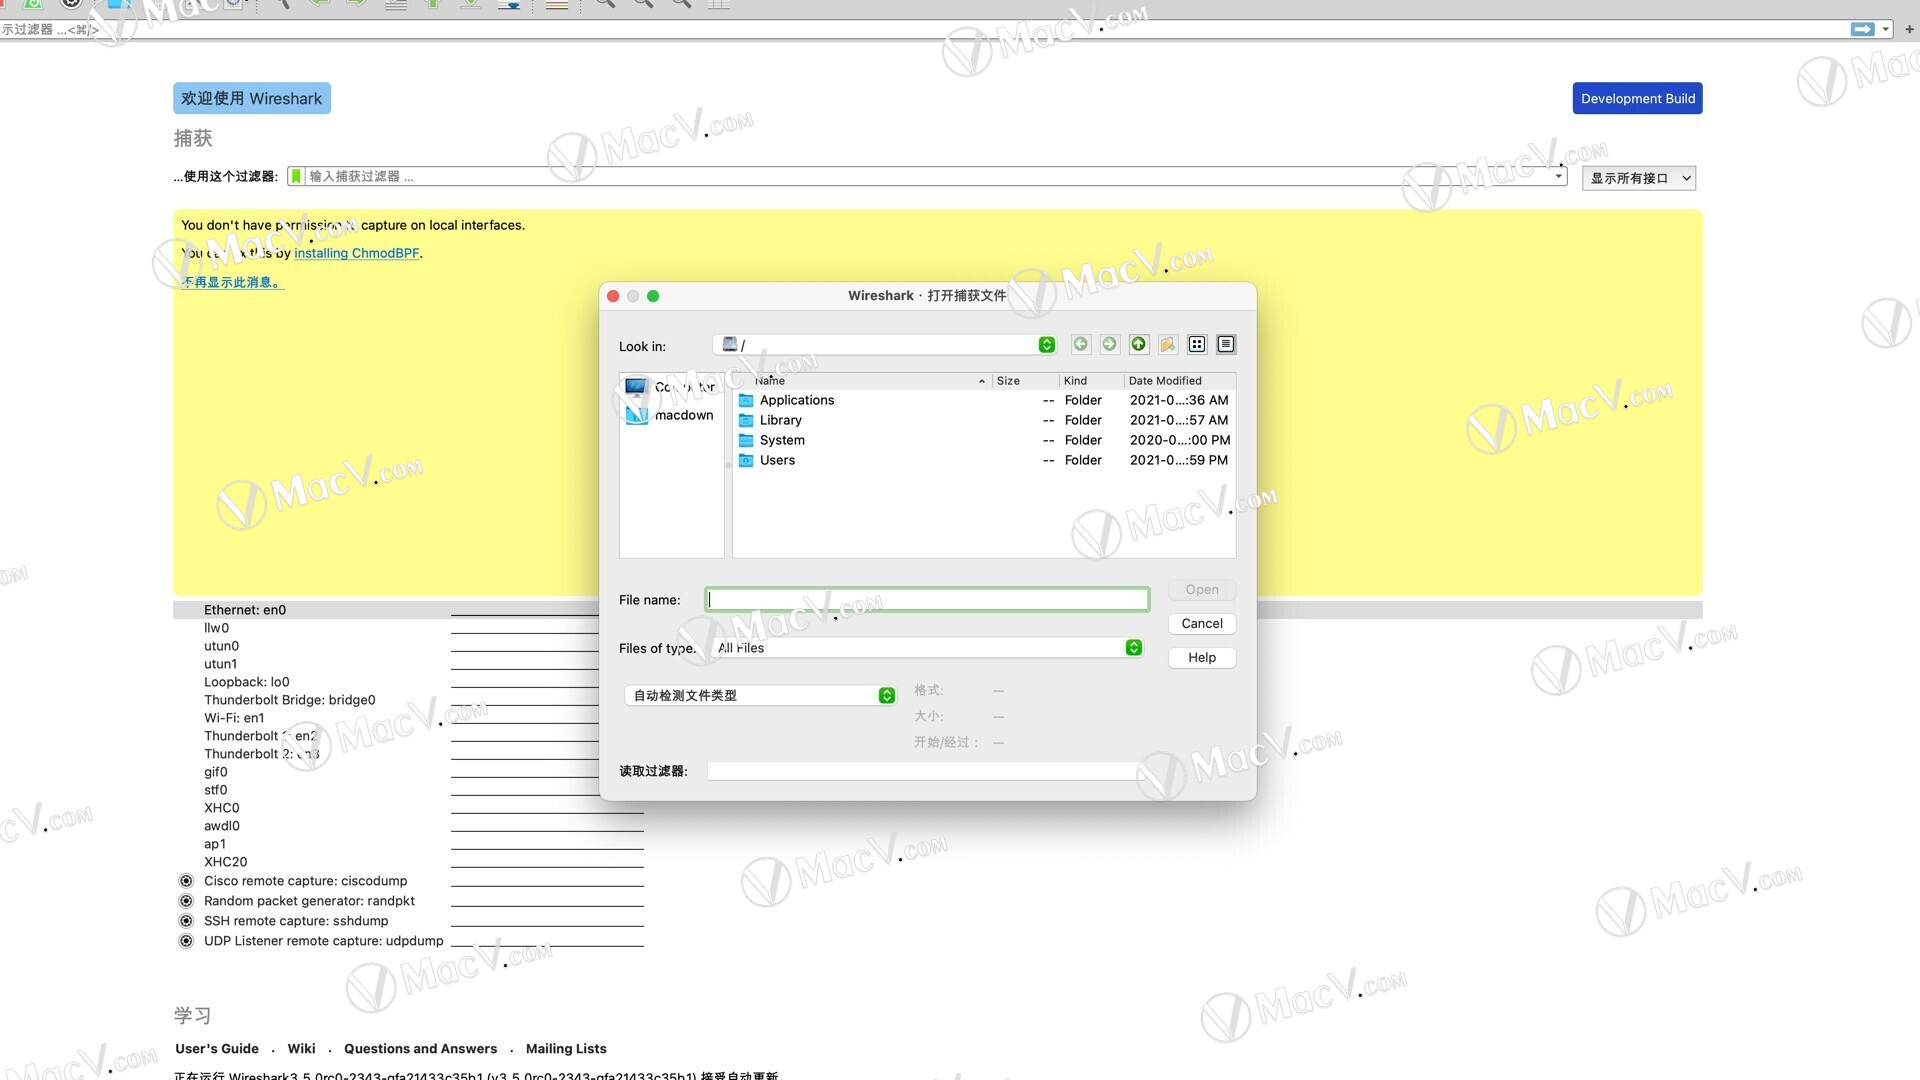Click the Open button in file dialog
Viewport: 1920px width, 1080px height.
(1200, 589)
